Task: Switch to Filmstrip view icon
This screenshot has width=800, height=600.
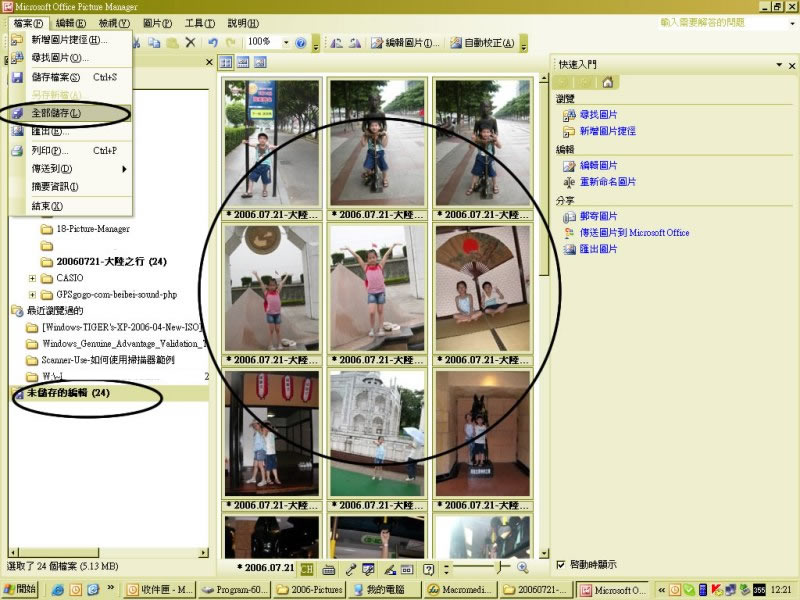Action: coord(243,63)
